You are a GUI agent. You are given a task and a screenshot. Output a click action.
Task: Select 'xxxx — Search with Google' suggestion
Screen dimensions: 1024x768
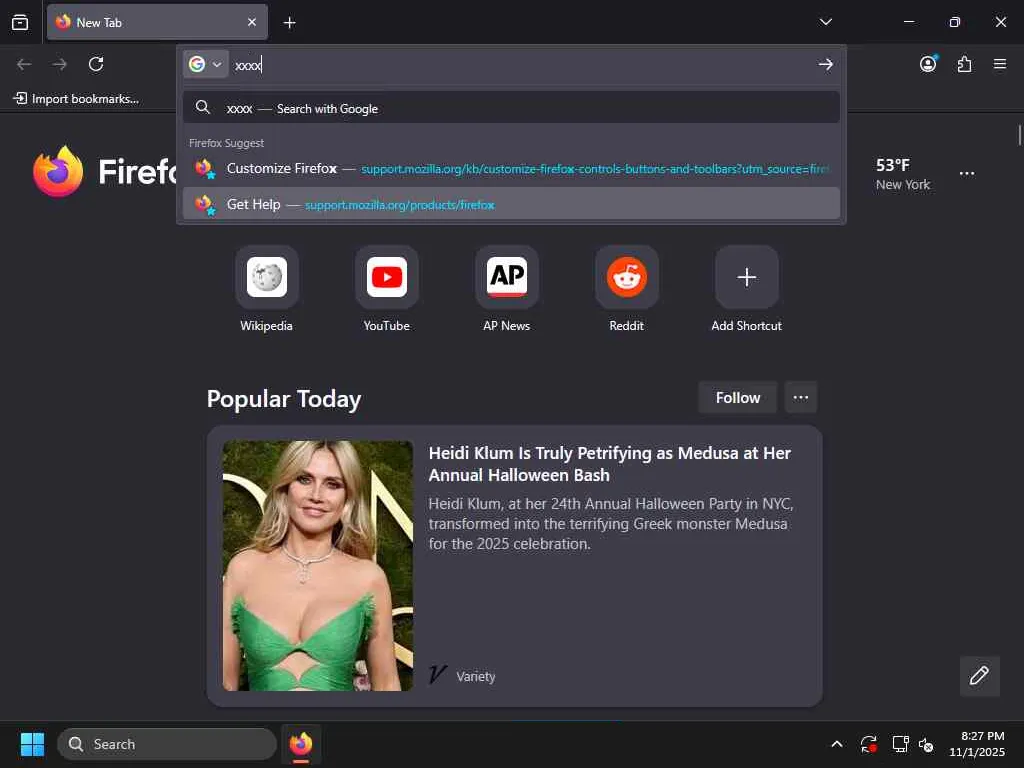click(511, 108)
